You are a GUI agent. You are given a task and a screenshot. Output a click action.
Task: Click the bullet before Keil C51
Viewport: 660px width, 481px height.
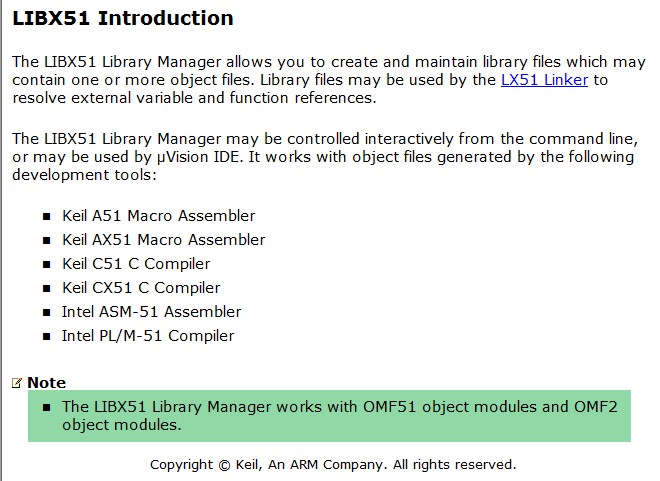coord(46,265)
